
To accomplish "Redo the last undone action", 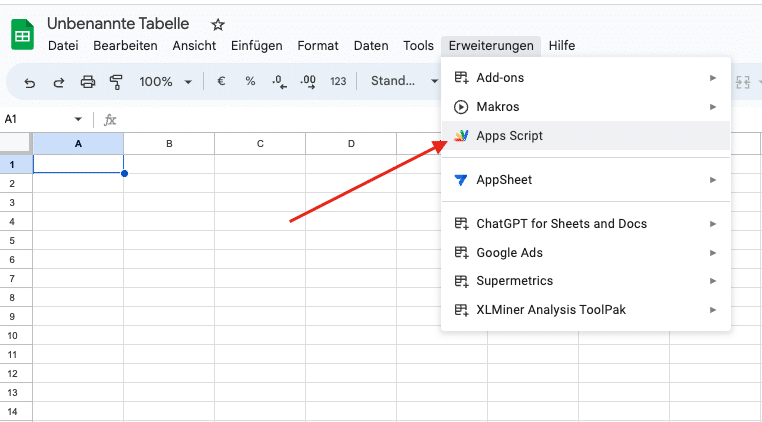I will click(59, 82).
